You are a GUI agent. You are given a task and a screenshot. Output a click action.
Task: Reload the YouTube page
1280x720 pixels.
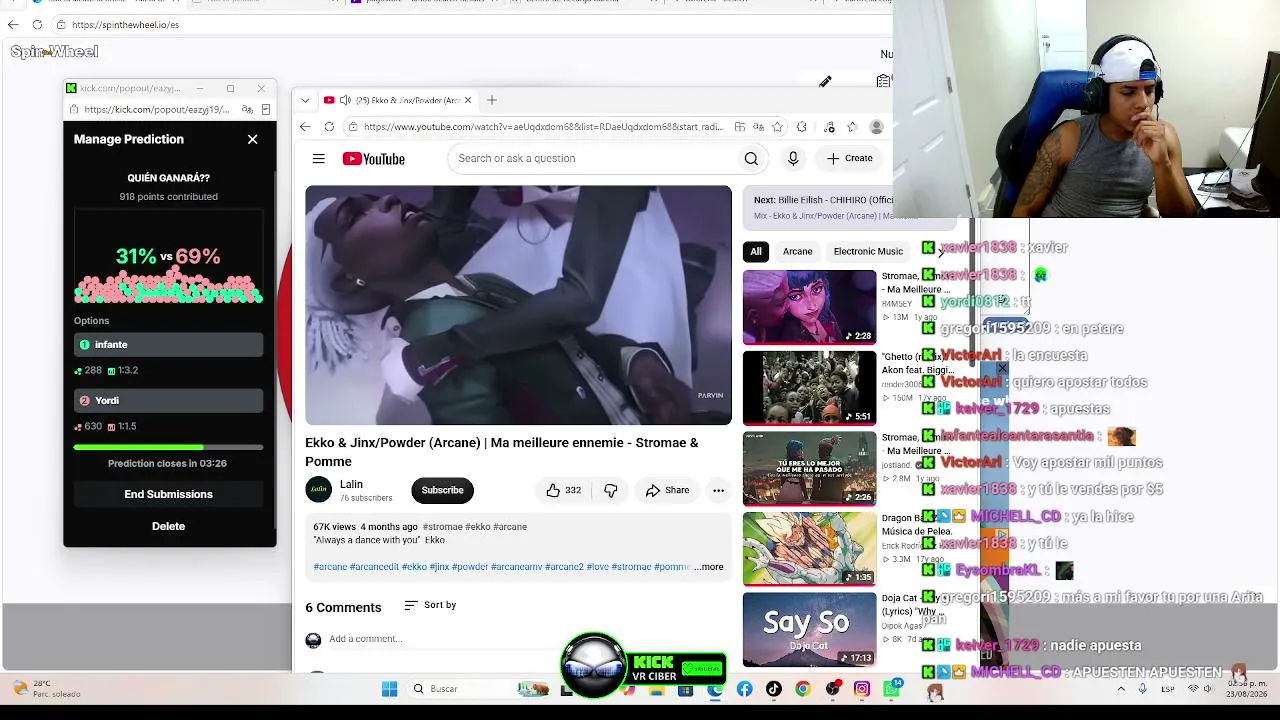[329, 127]
